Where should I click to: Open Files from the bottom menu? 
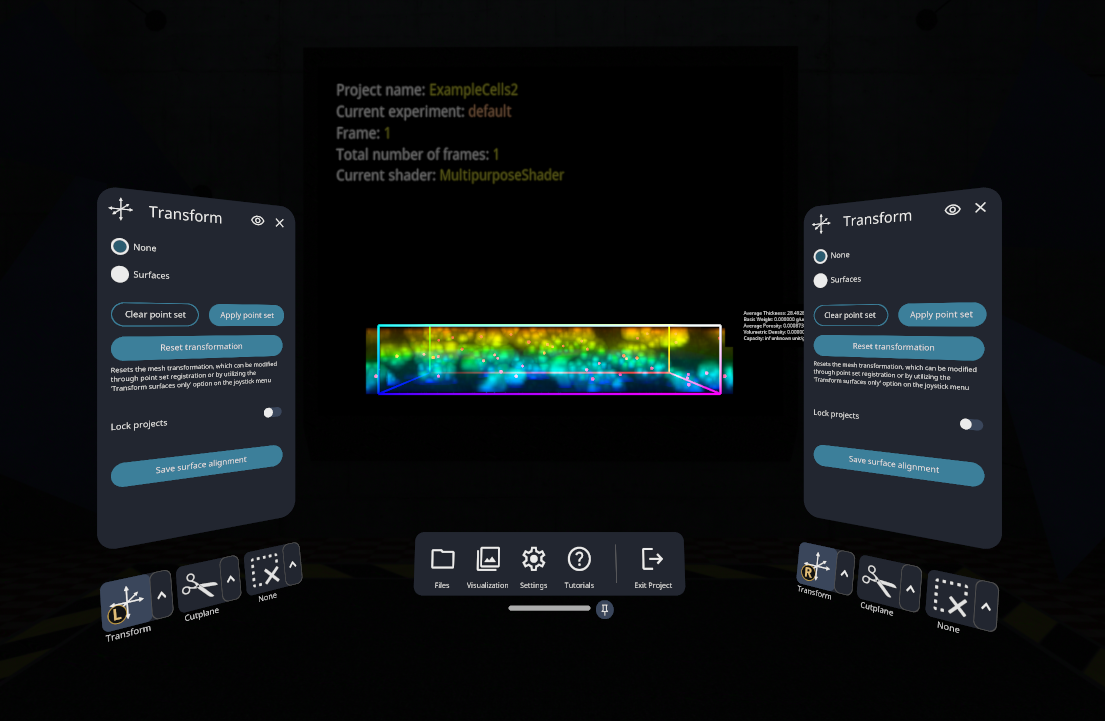click(x=442, y=567)
